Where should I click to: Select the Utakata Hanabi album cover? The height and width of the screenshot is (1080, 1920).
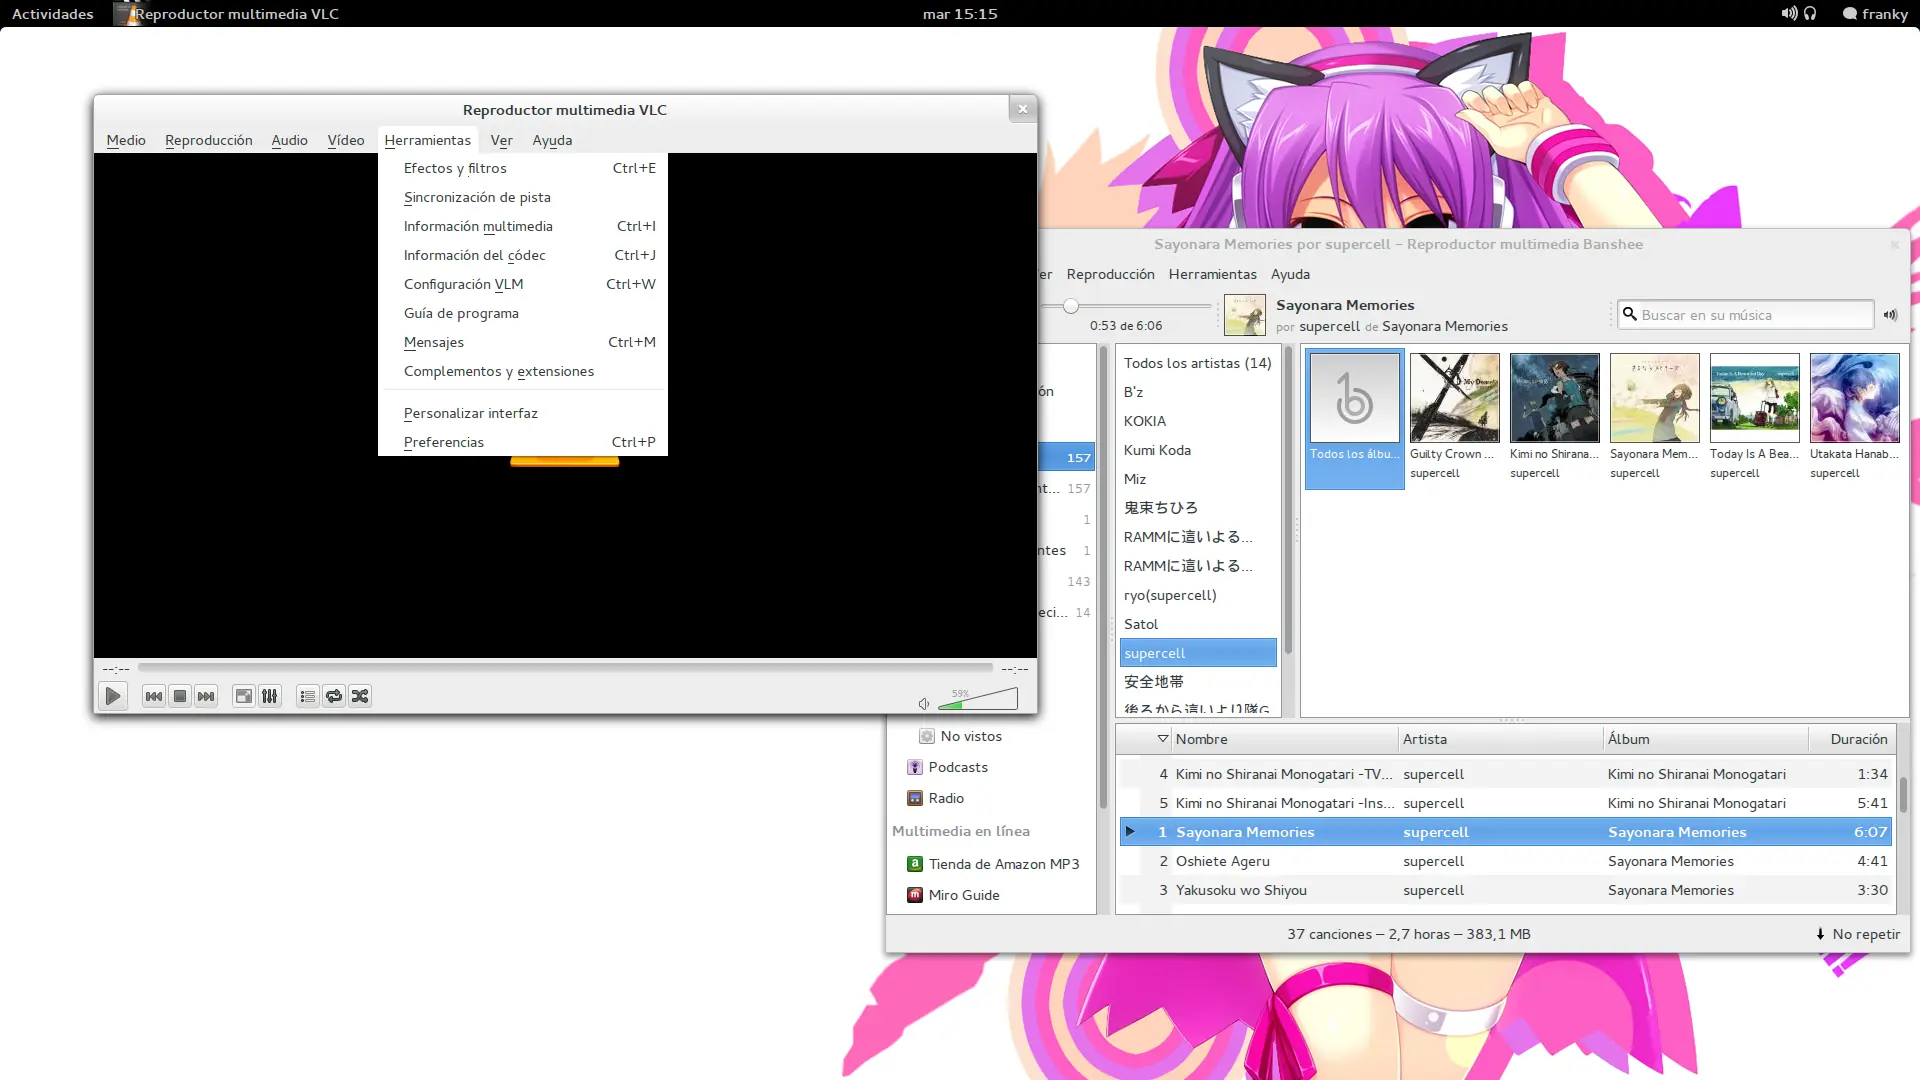pos(1854,398)
